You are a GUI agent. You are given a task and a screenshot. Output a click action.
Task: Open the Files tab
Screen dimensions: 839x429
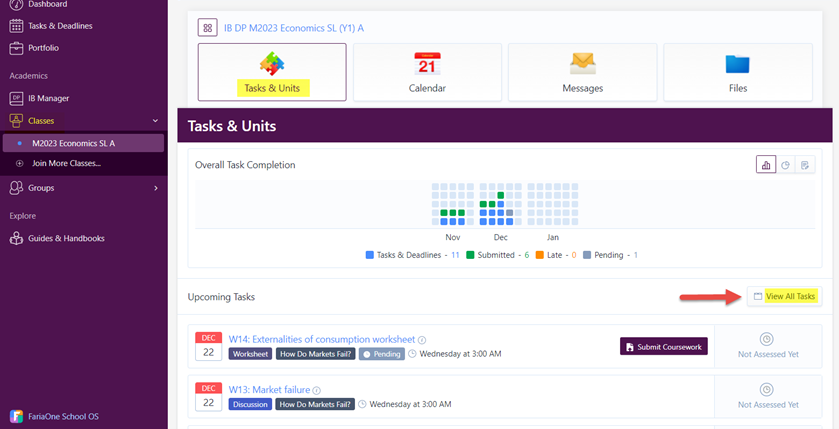point(738,72)
